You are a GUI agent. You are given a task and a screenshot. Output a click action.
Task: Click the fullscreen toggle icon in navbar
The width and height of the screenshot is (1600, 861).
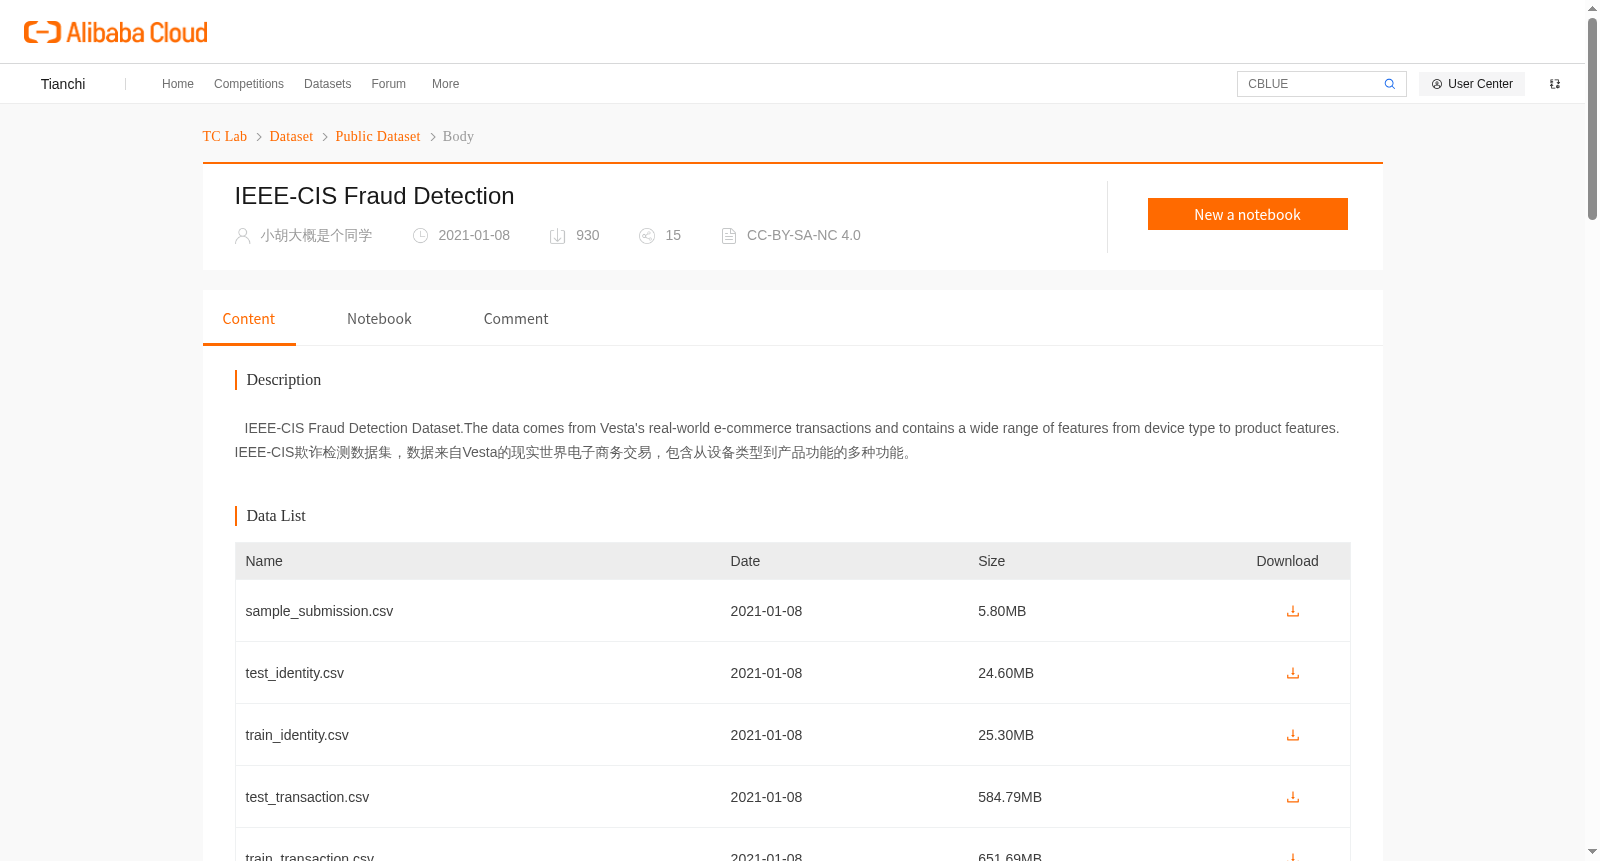[1555, 84]
